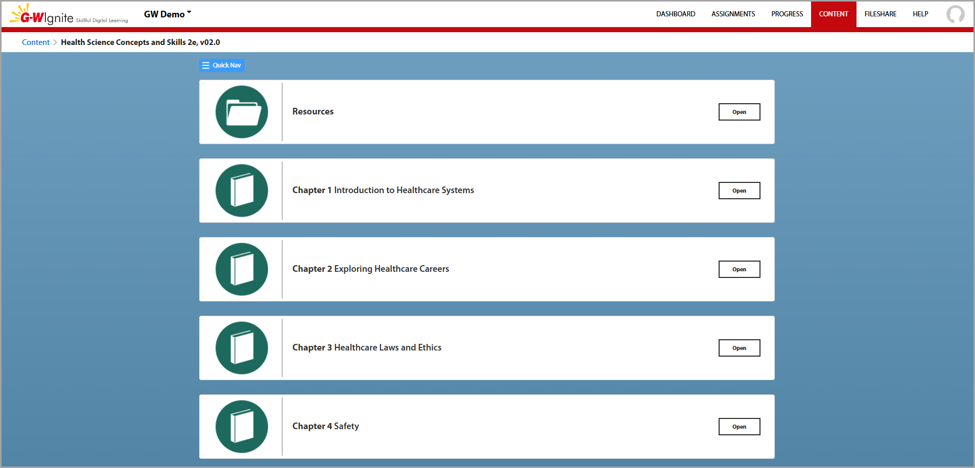This screenshot has height=468, width=975.
Task: Open Chapter 3 Healthcare Laws and Ethics
Action: point(739,348)
